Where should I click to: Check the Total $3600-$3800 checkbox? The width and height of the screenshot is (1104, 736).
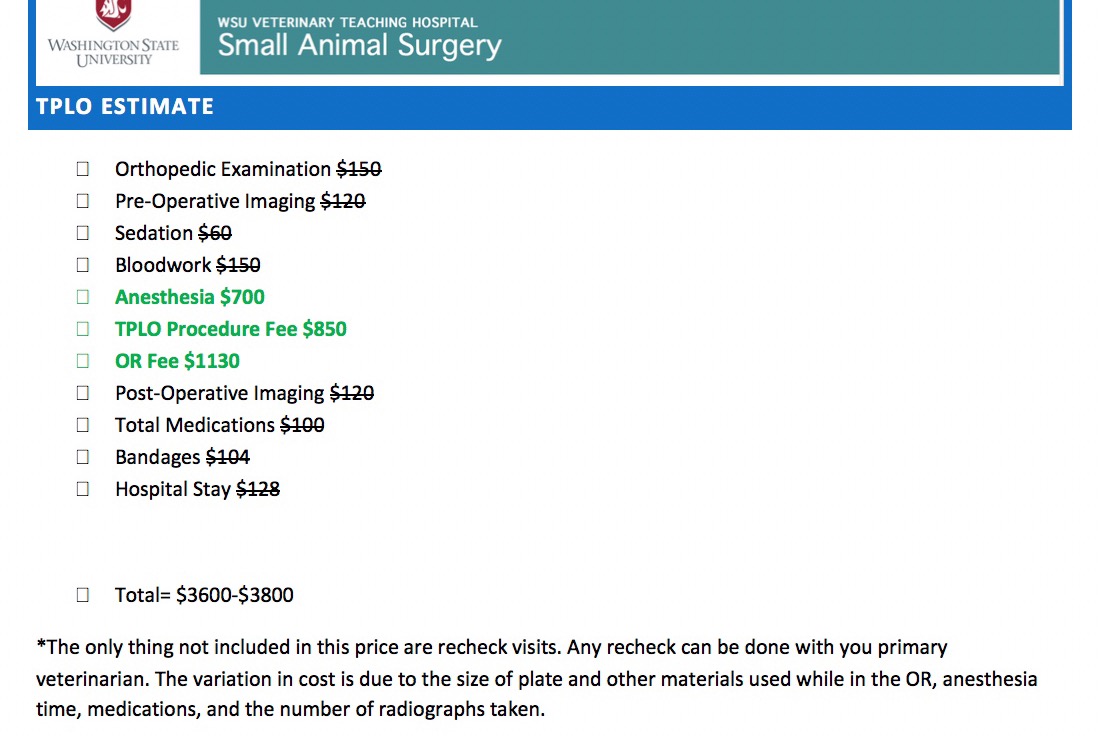point(82,595)
